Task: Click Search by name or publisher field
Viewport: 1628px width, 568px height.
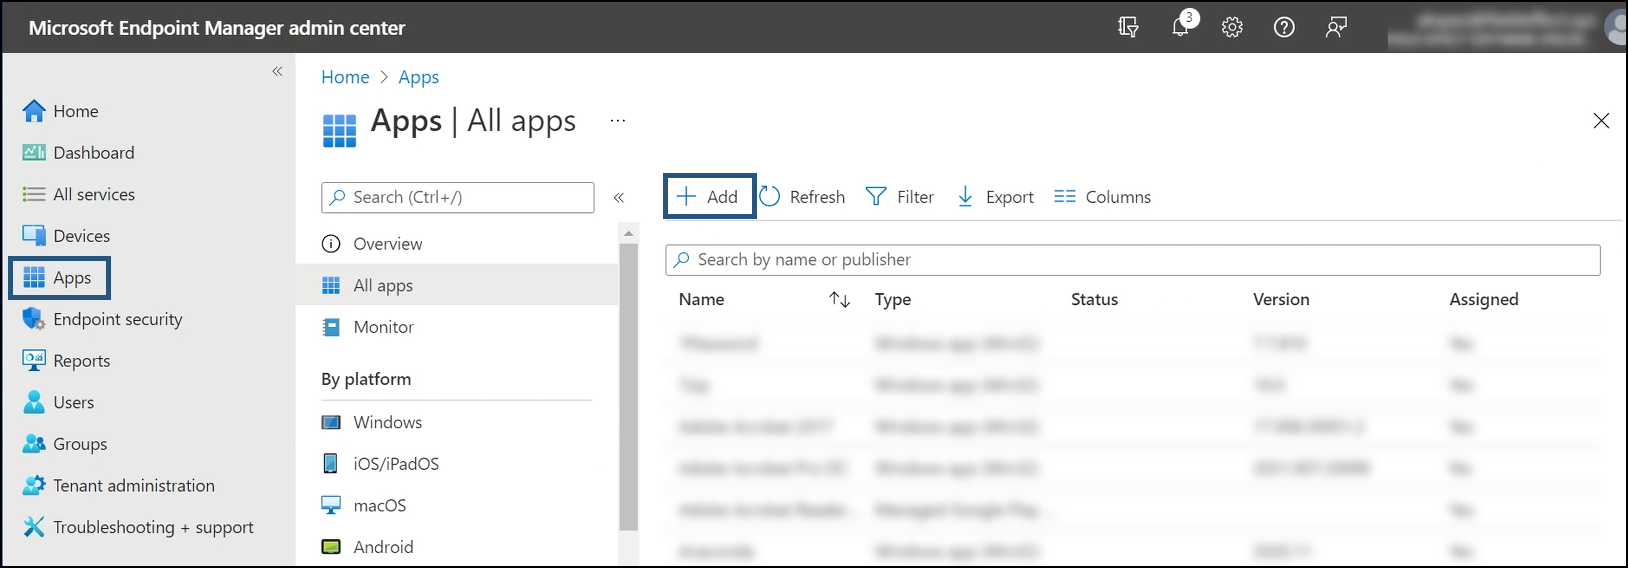Action: click(1133, 260)
